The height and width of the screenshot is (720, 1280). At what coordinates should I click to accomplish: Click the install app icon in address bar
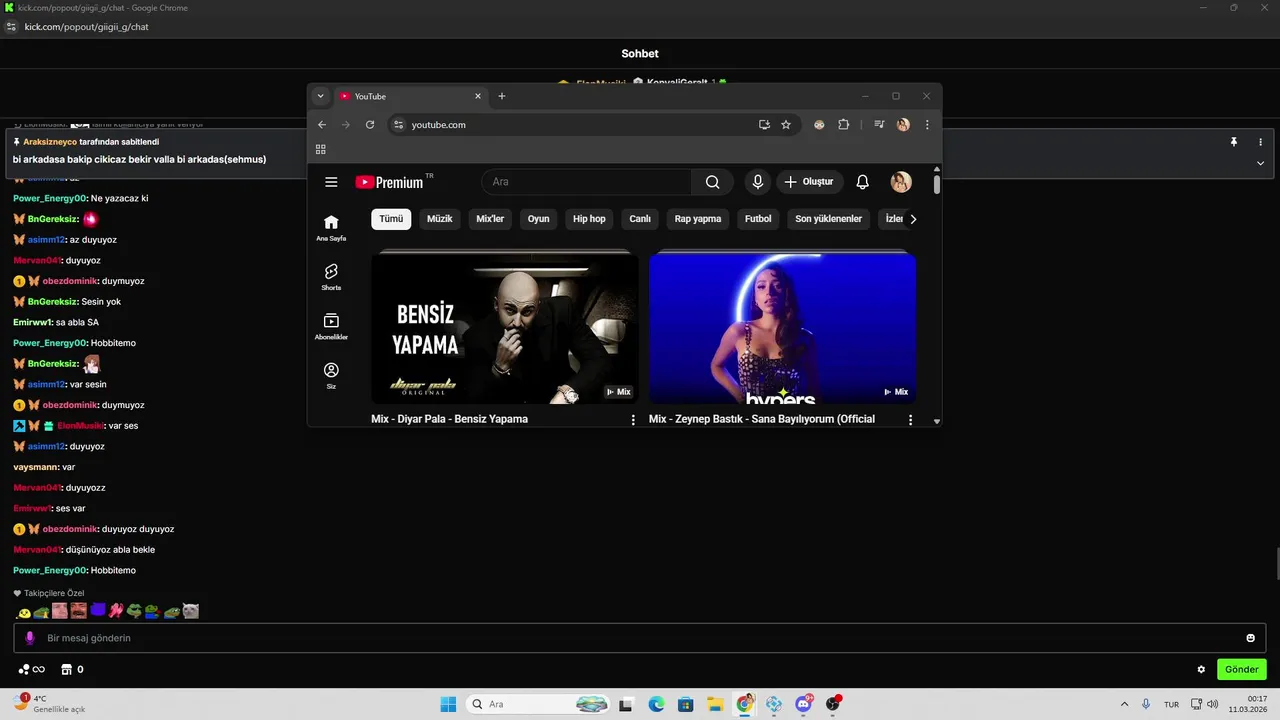tap(764, 125)
